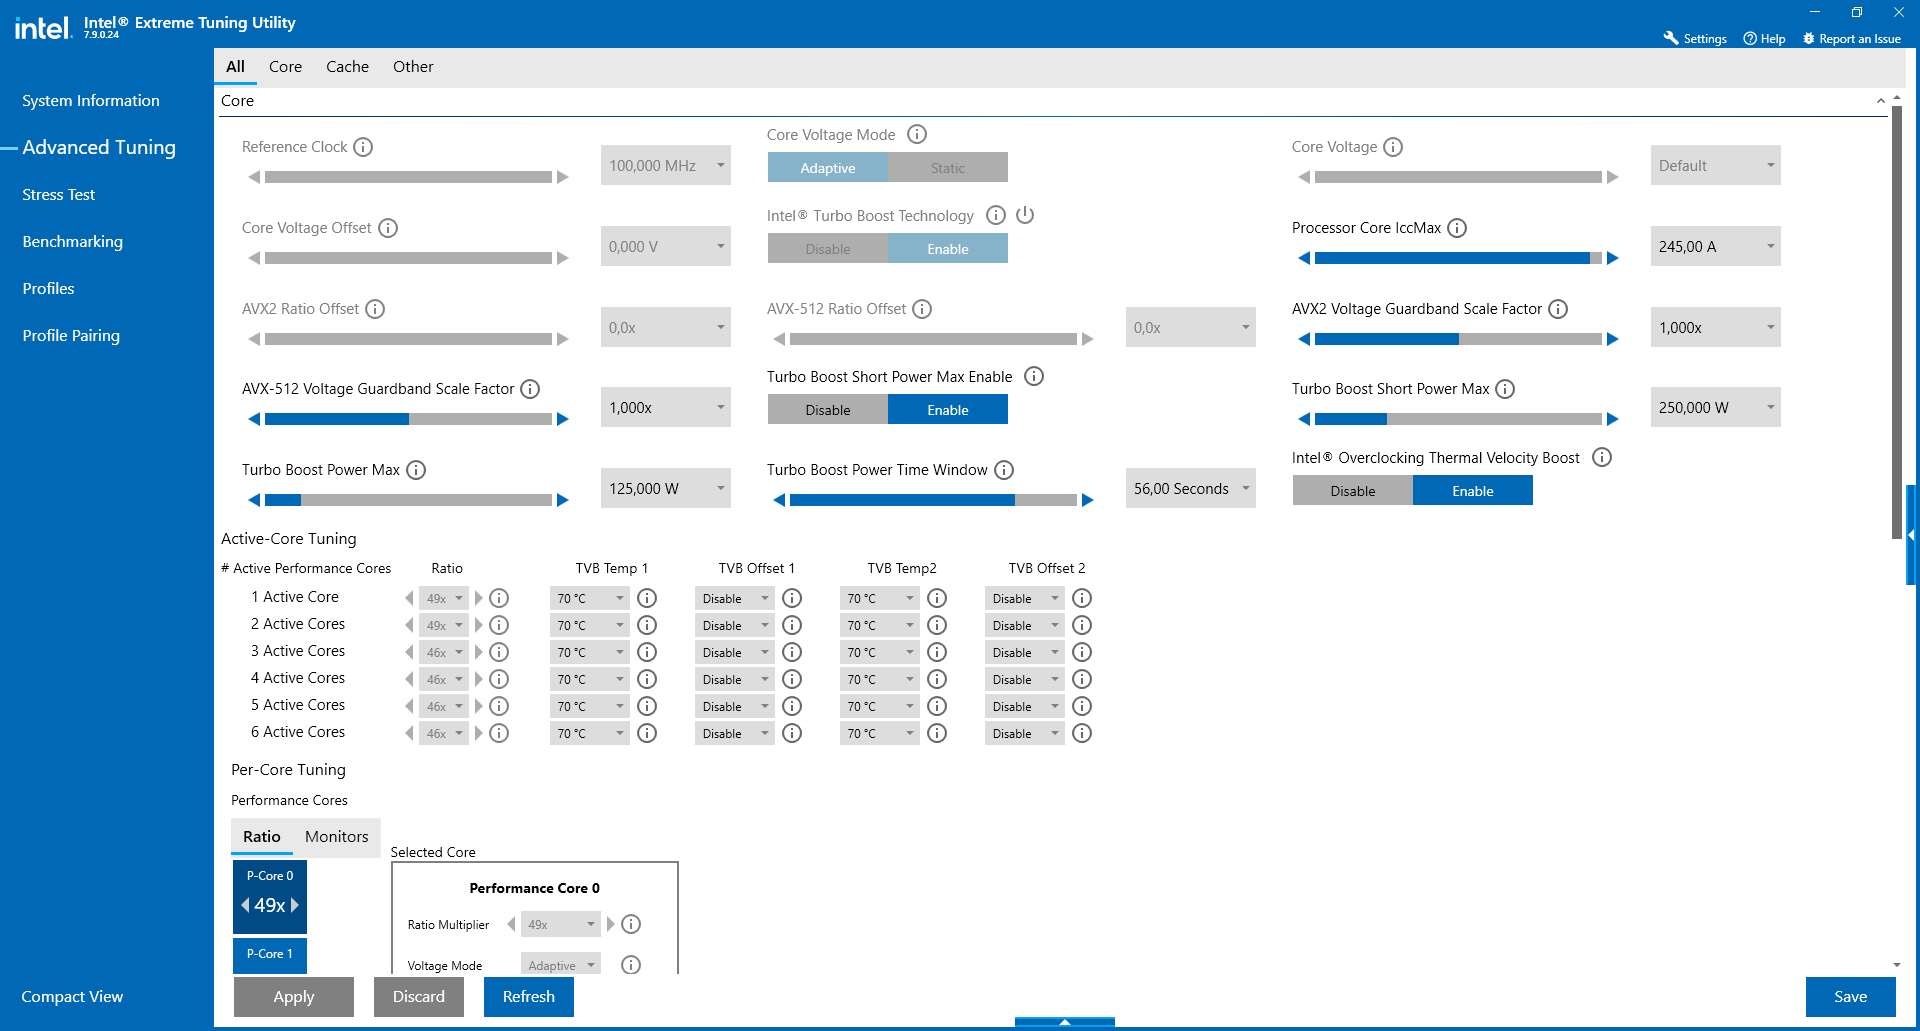Click the power icon next to Turbo Boost Technology
The width and height of the screenshot is (1920, 1031).
tap(1025, 215)
